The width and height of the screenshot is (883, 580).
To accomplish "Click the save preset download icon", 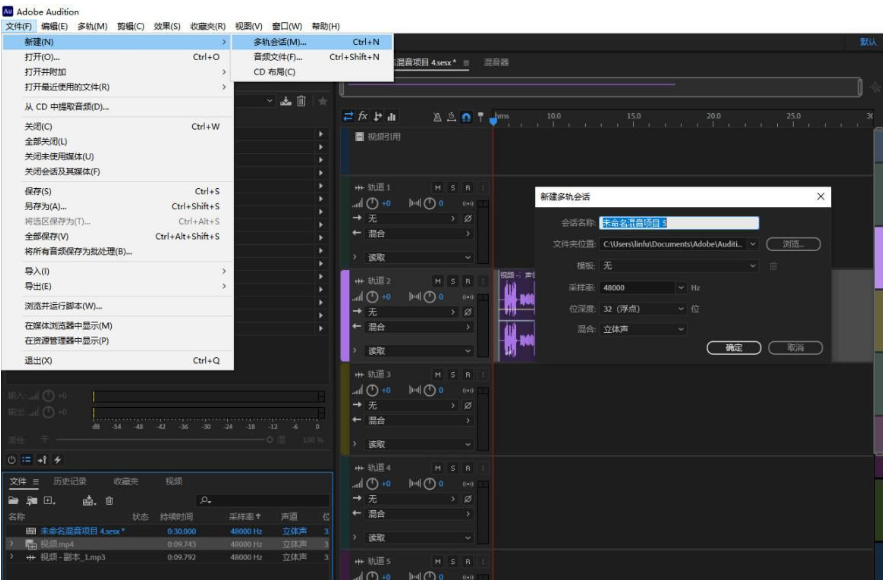I will pyautogui.click(x=286, y=101).
